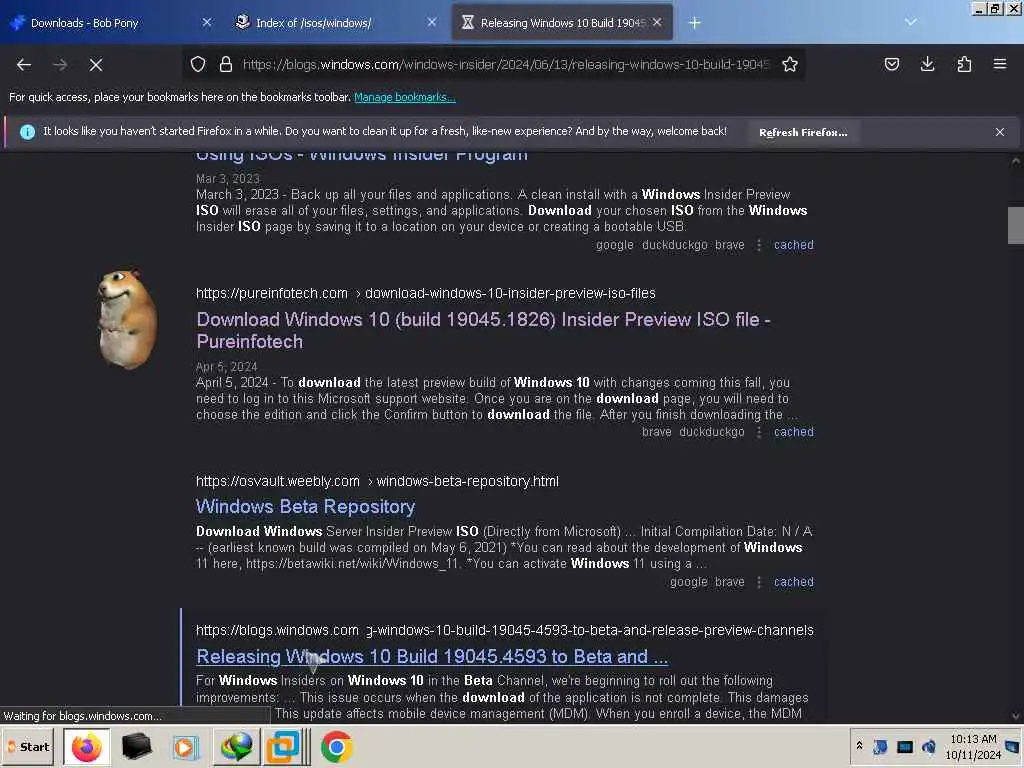Click duckduckgo source under Using ISOs result
Viewport: 1024px width, 768px height.
pos(675,245)
